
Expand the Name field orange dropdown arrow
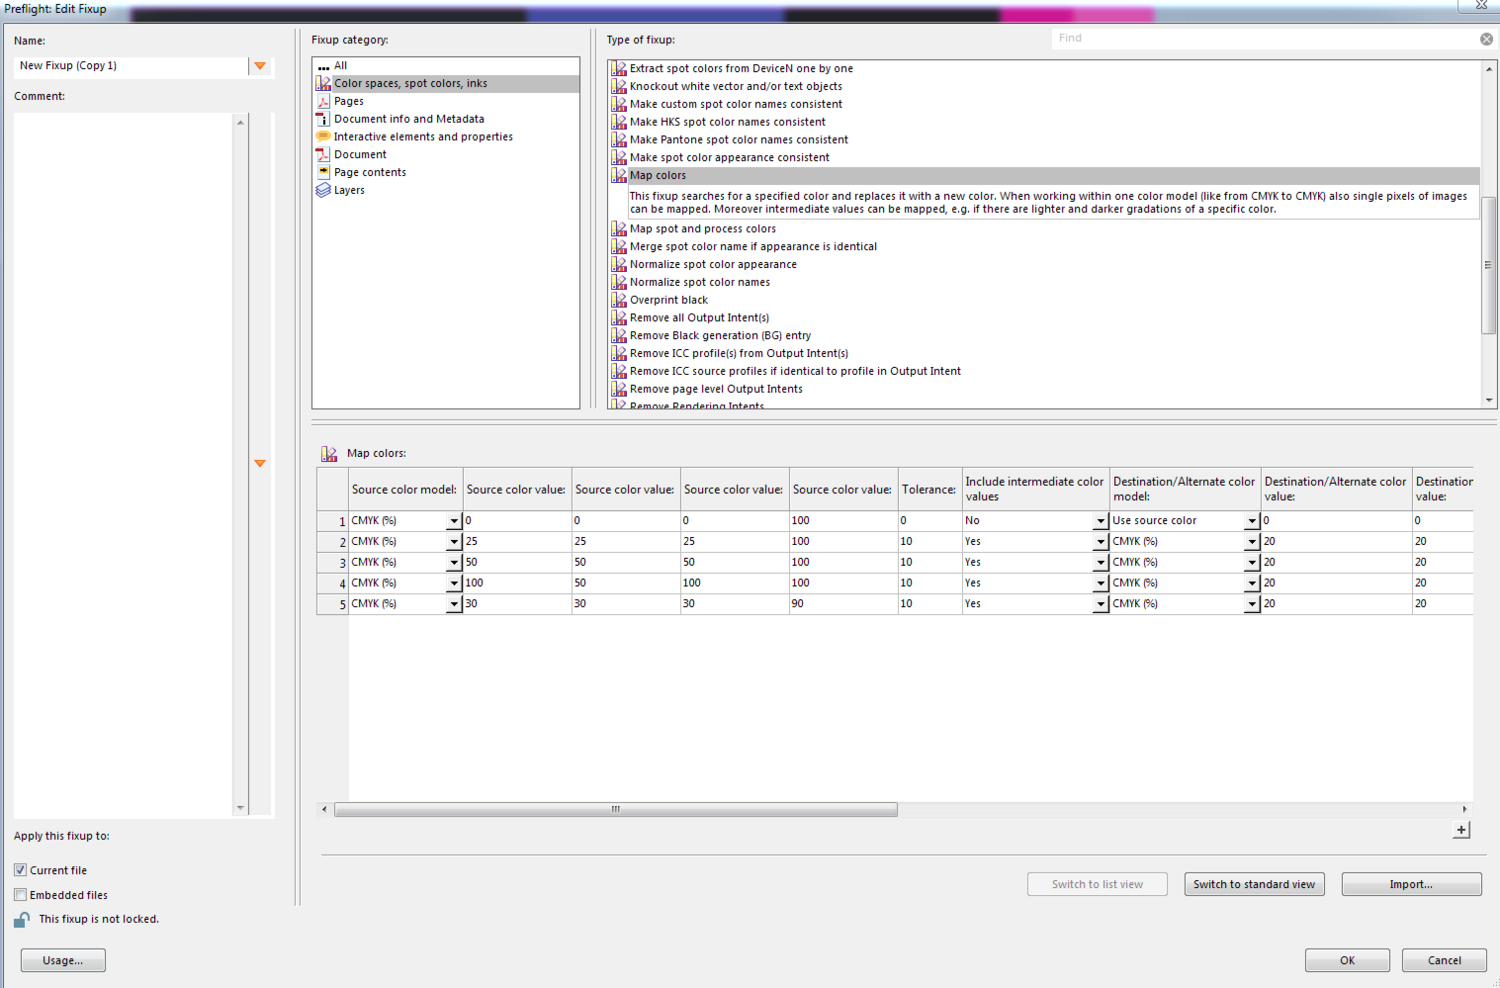260,66
